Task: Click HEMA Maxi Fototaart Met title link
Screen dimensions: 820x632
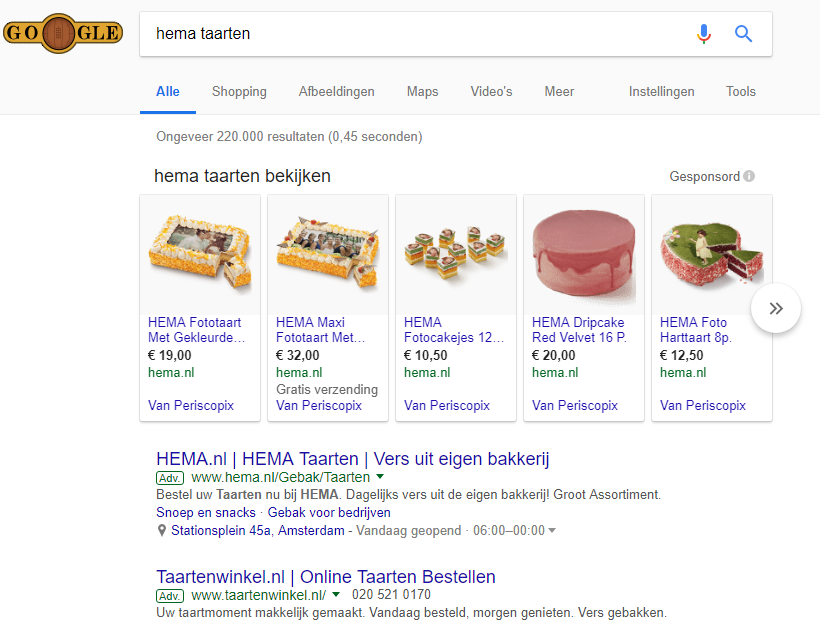Action: 321,330
